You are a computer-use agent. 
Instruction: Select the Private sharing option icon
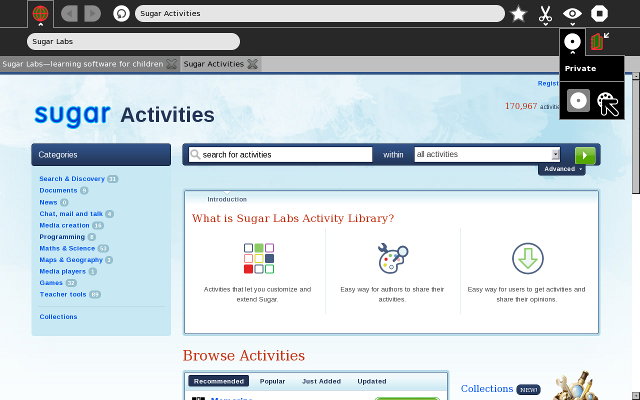(x=579, y=101)
